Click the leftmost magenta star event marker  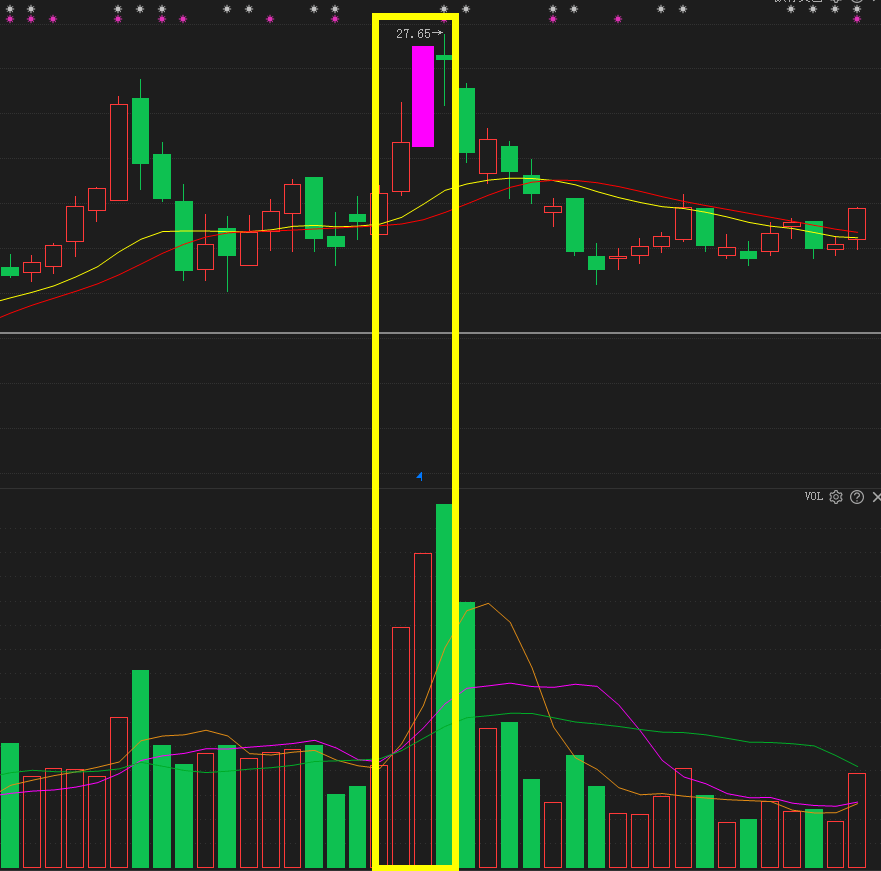(10, 19)
